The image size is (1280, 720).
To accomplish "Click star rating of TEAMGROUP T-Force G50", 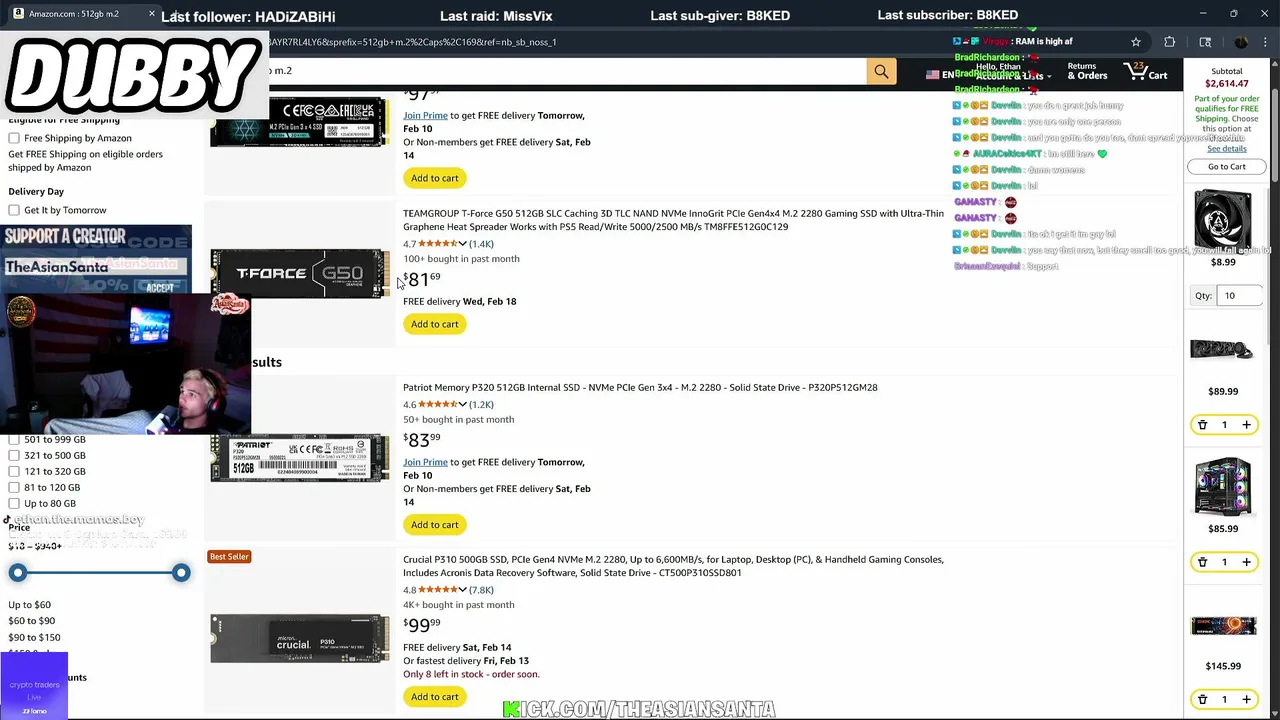I will click(x=437, y=244).
